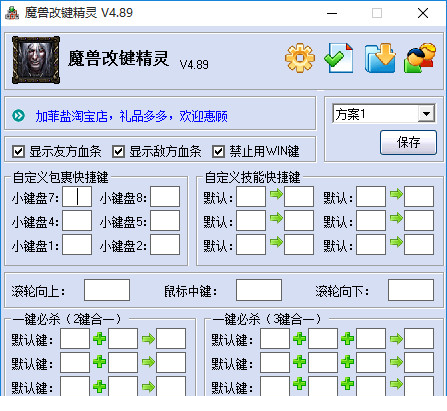Image resolution: width=447 pixels, height=411 pixels.
Task: Click the 一键必杀（3键合一） group label
Action: tap(267, 319)
